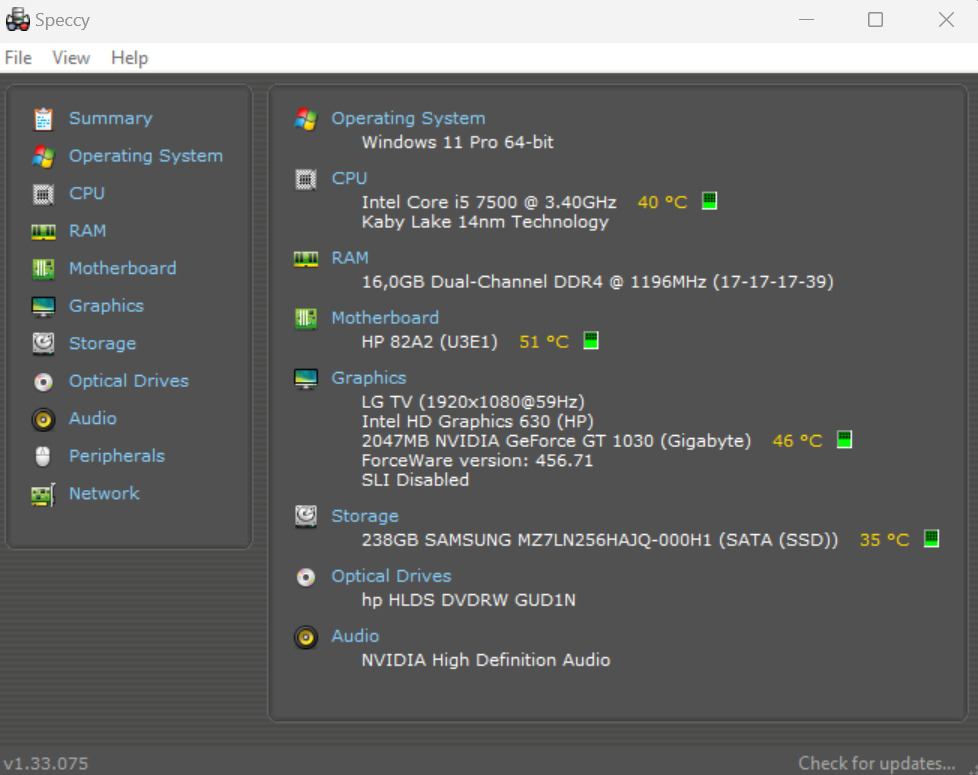Open the Help menu
The width and height of the screenshot is (978, 775).
129,58
